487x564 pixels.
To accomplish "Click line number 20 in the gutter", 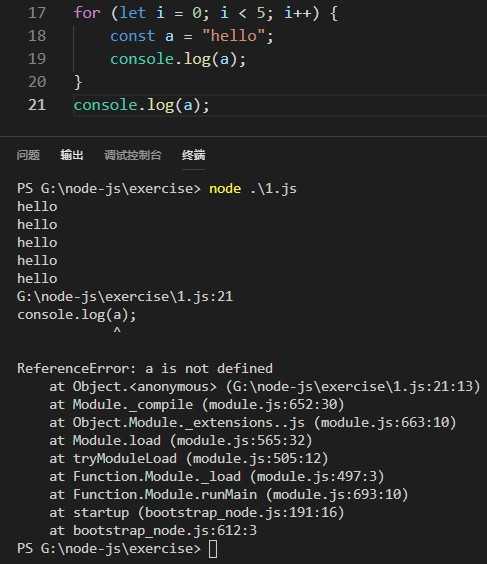I will [37, 82].
